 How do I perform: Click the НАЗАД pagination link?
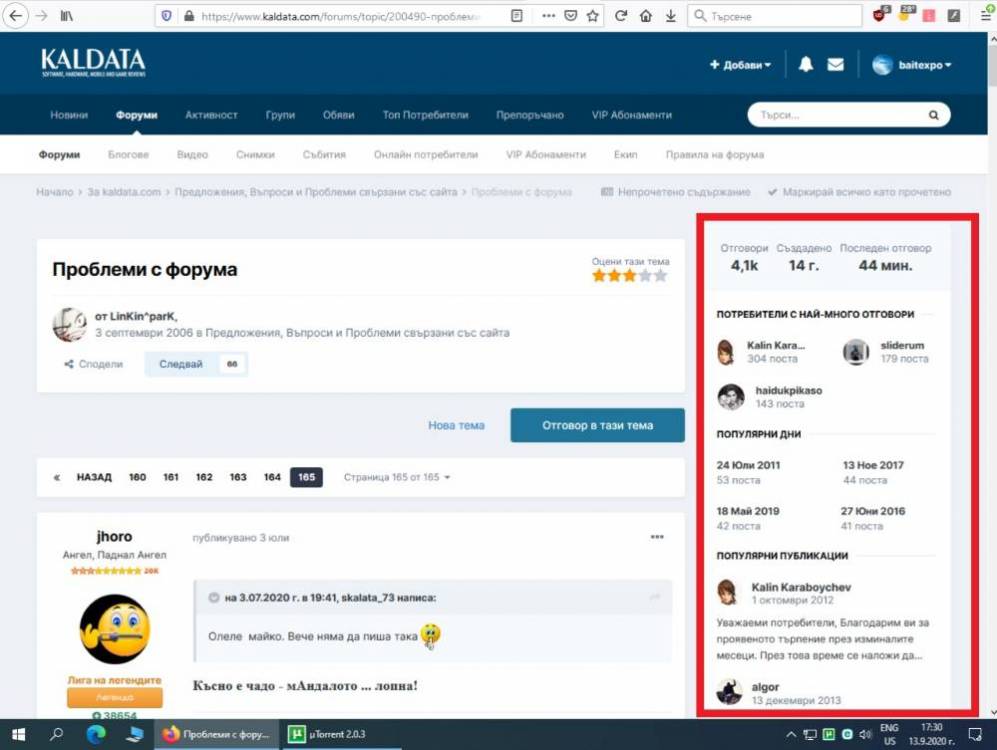[94, 477]
